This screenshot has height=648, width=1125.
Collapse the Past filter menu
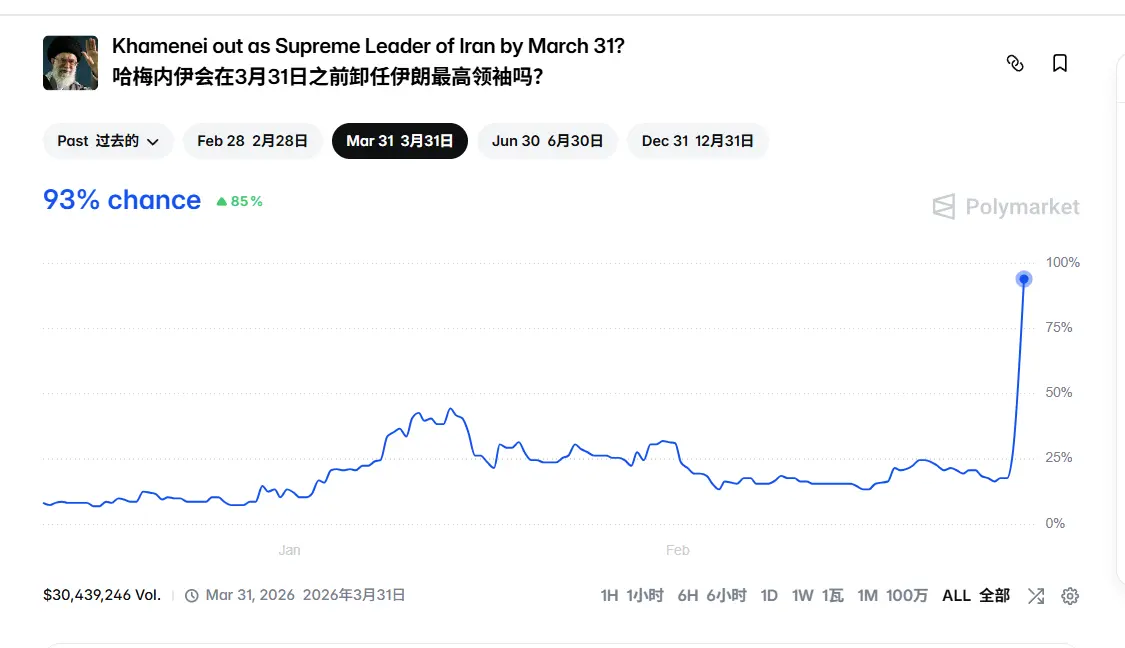[x=107, y=141]
